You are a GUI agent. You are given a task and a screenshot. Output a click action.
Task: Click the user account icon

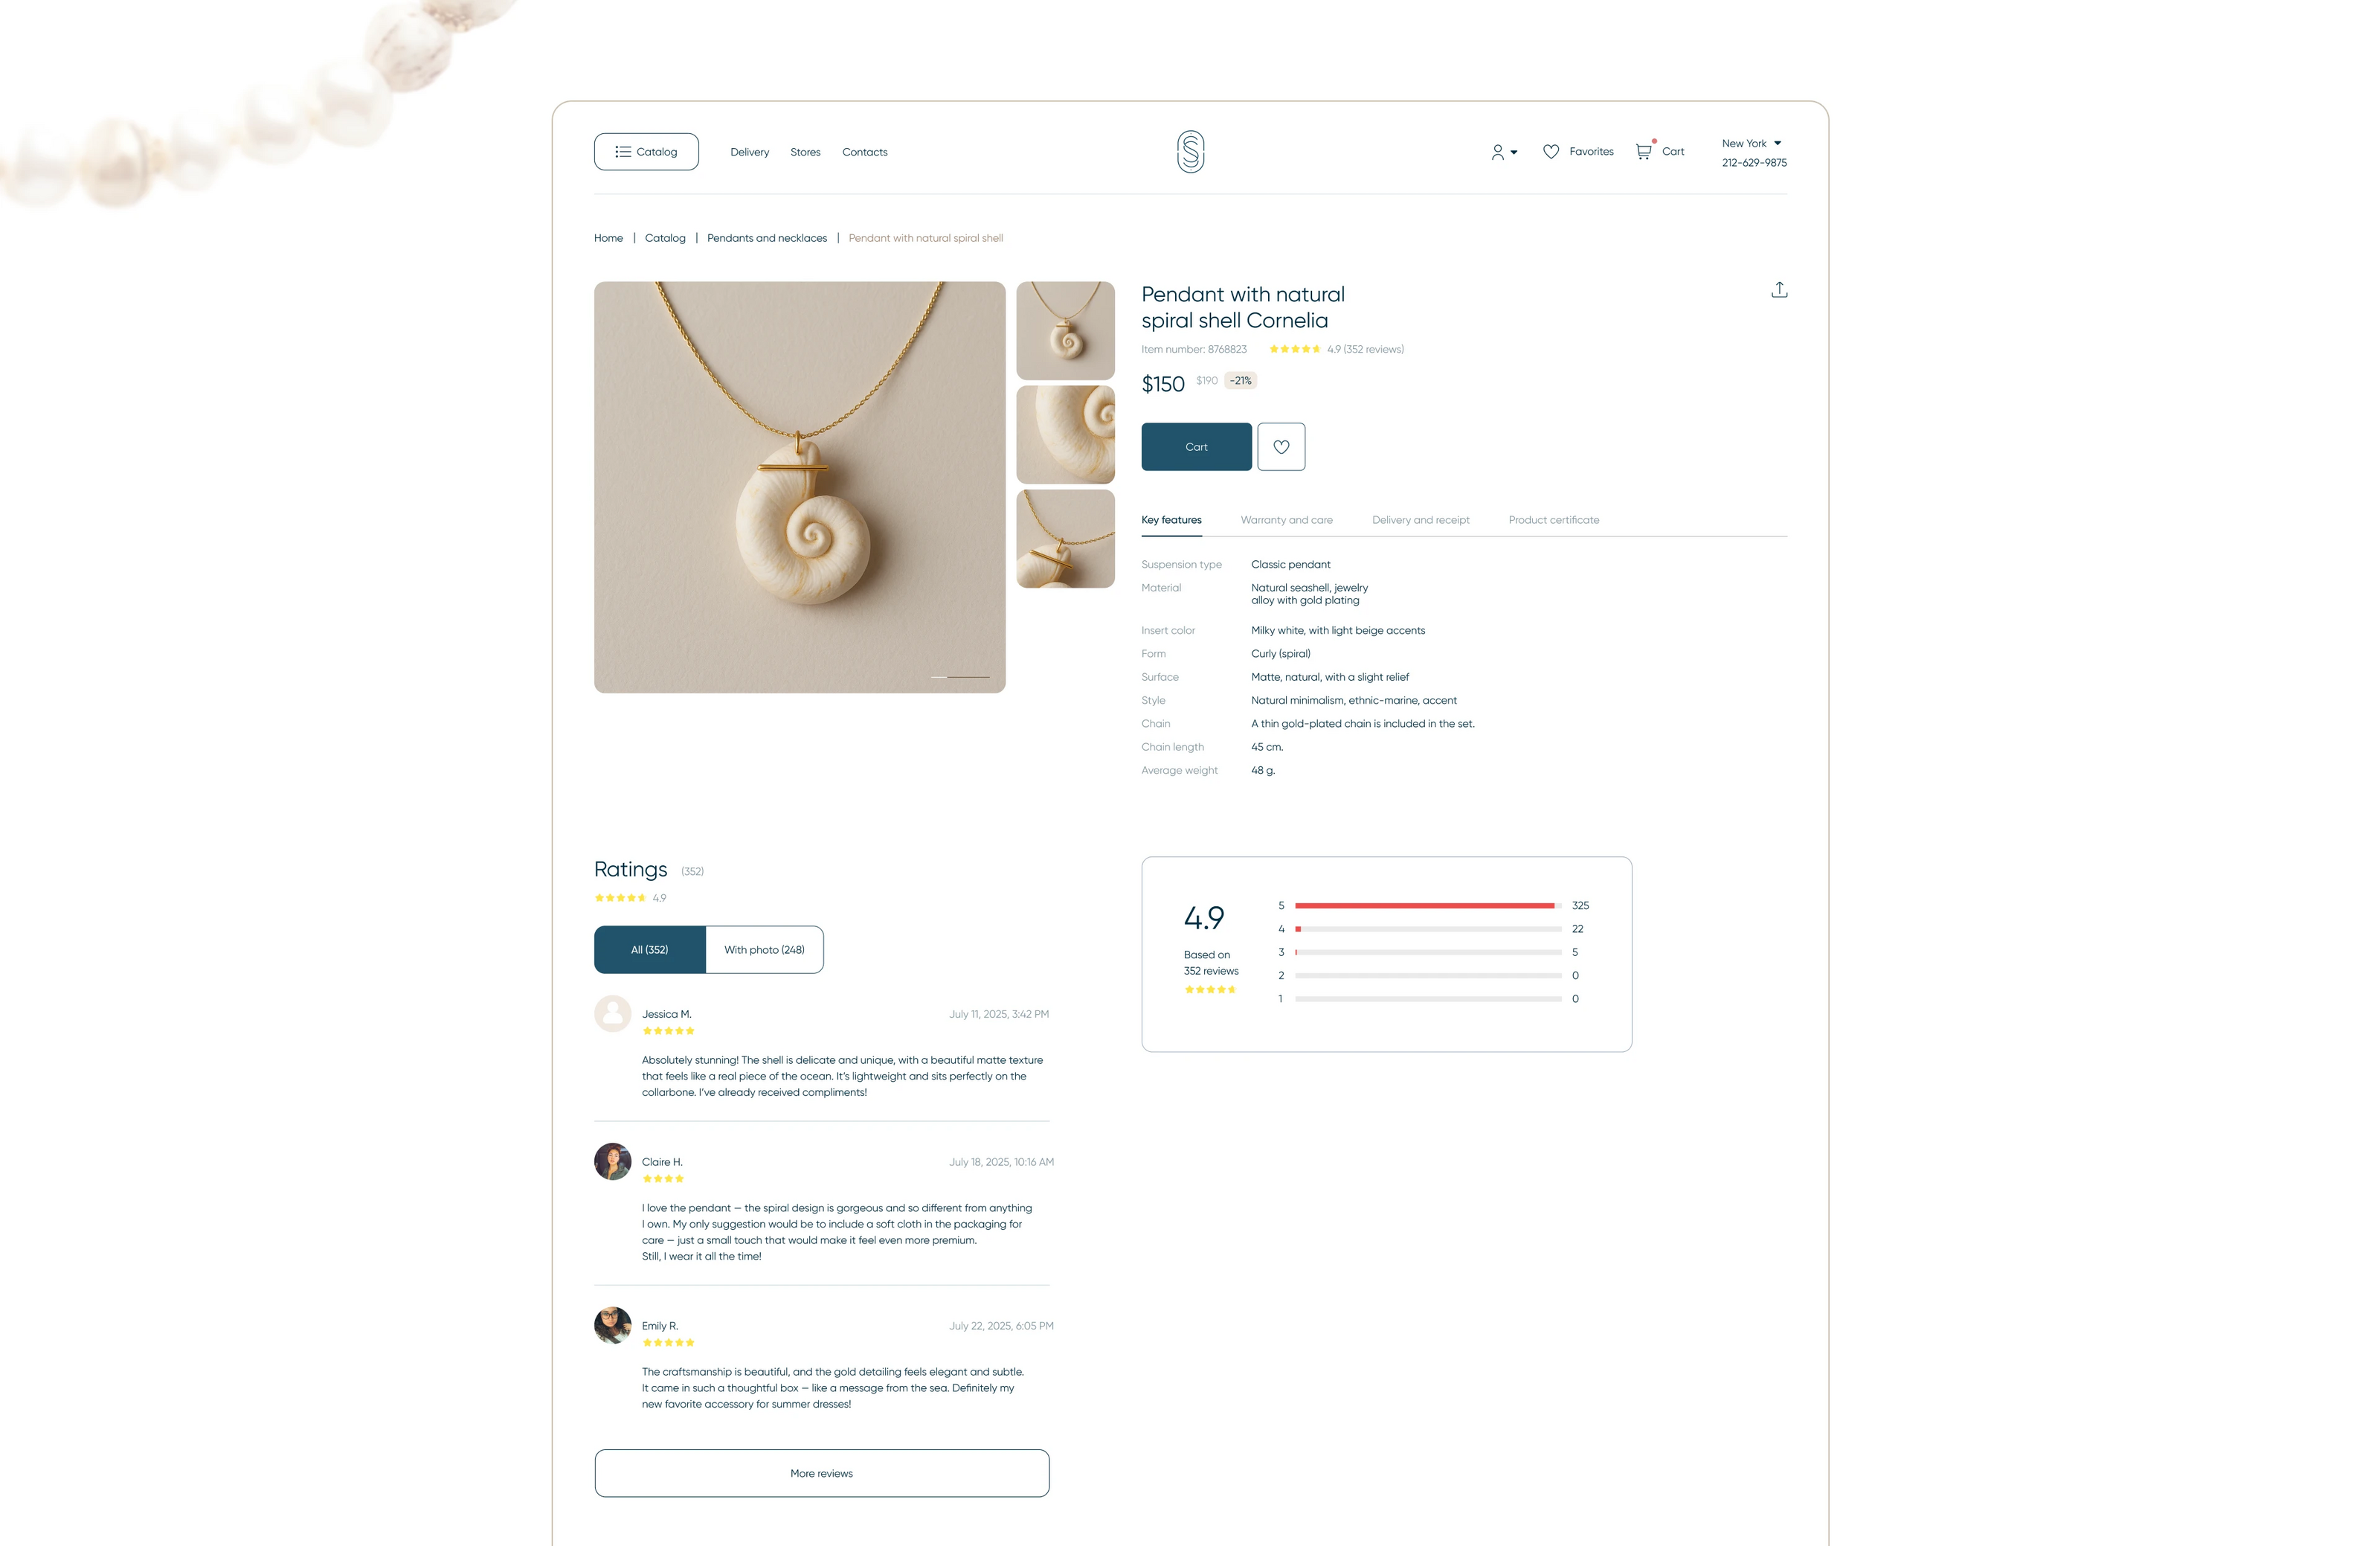coord(1497,152)
